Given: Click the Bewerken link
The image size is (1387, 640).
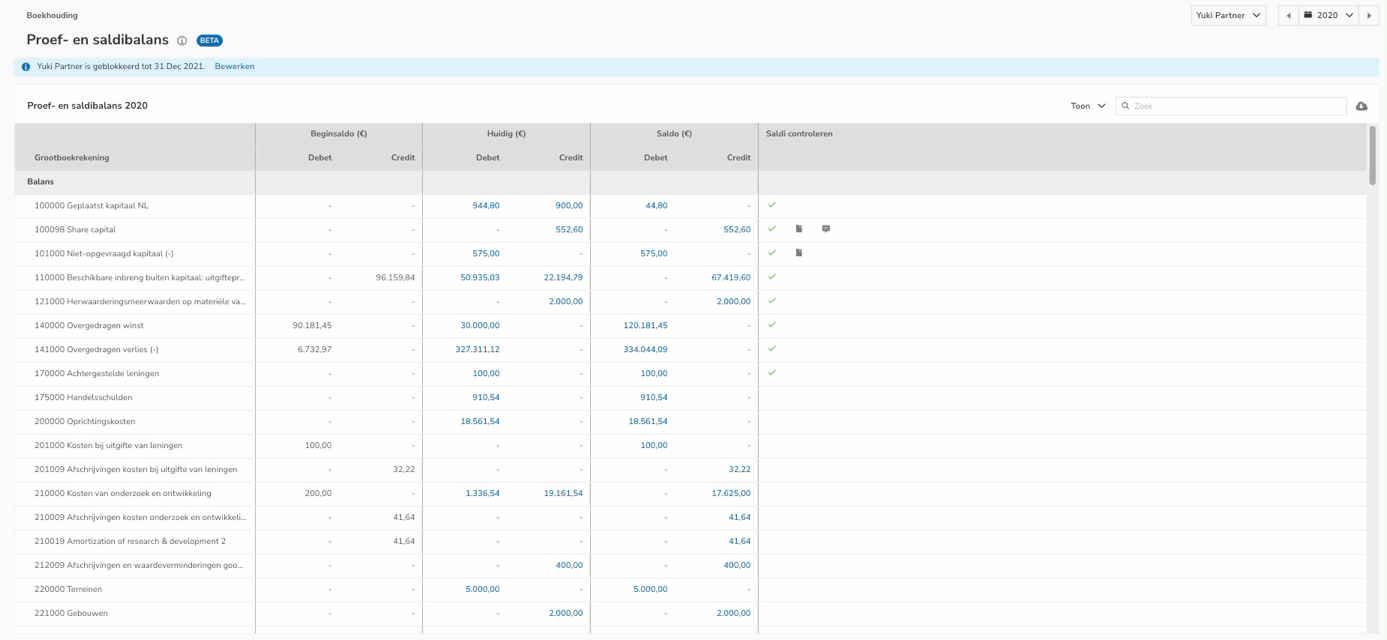Looking at the screenshot, I should click(x=234, y=66).
